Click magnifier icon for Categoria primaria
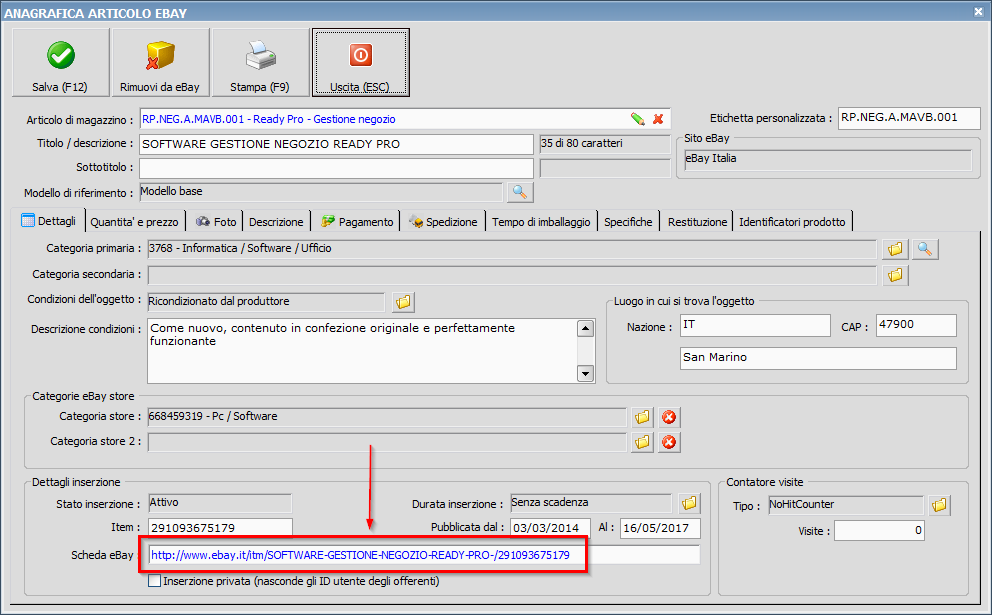Image resolution: width=992 pixels, height=615 pixels. (925, 249)
